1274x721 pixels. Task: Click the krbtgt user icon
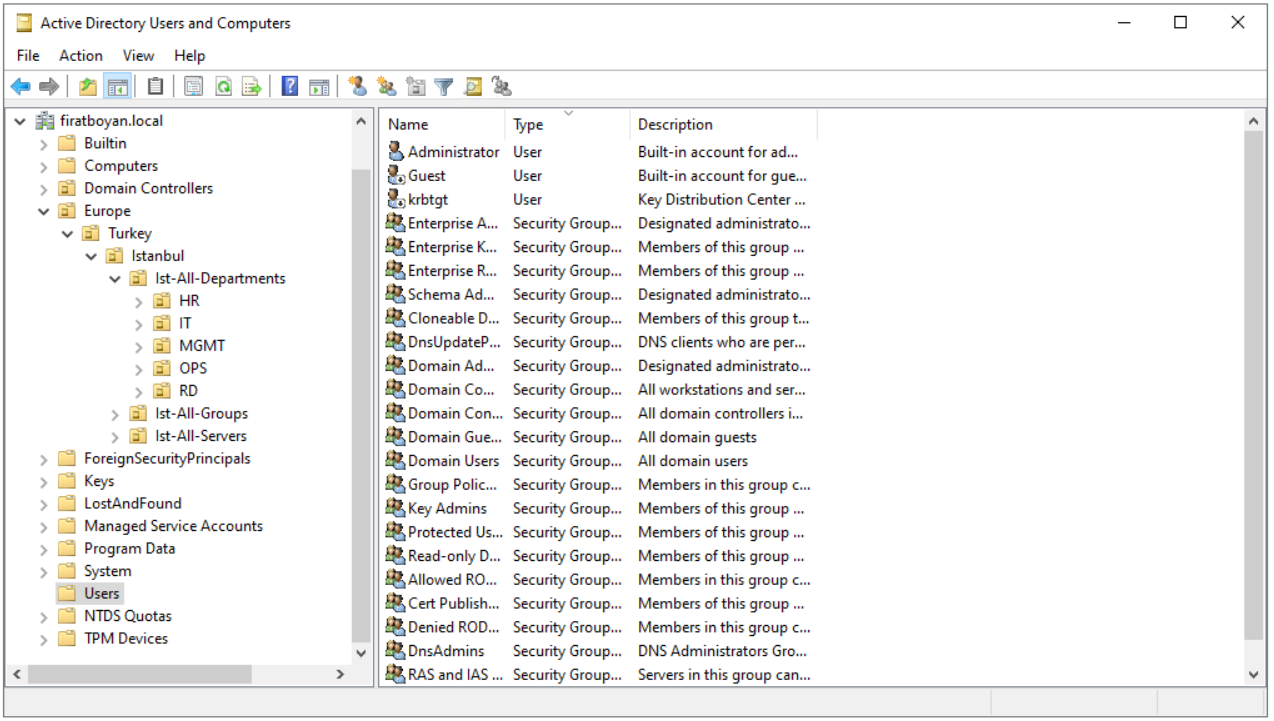tap(396, 200)
